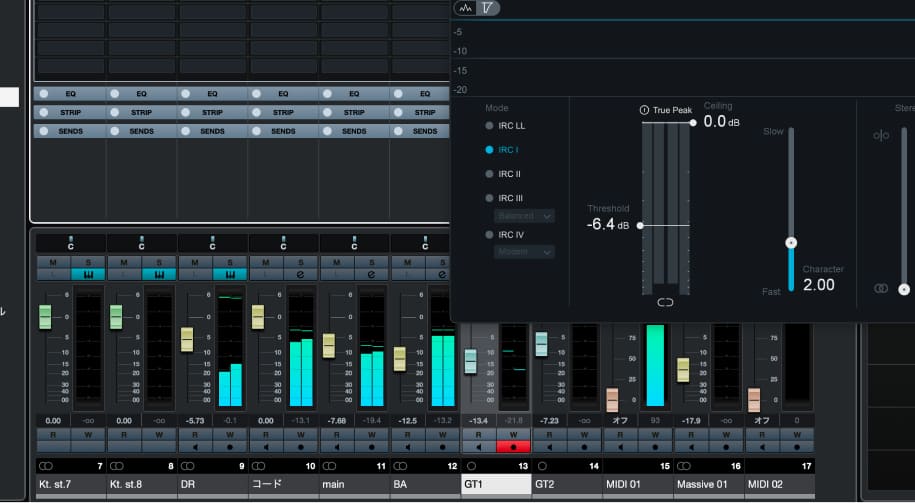Click edit channel settings icon on main
This screenshot has width=915, height=503.
pos(371,274)
